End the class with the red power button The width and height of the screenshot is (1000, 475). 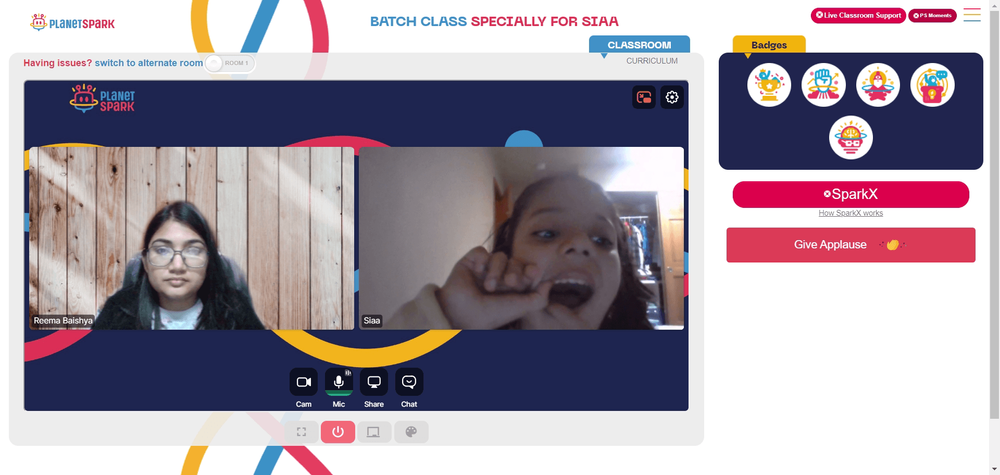[338, 432]
